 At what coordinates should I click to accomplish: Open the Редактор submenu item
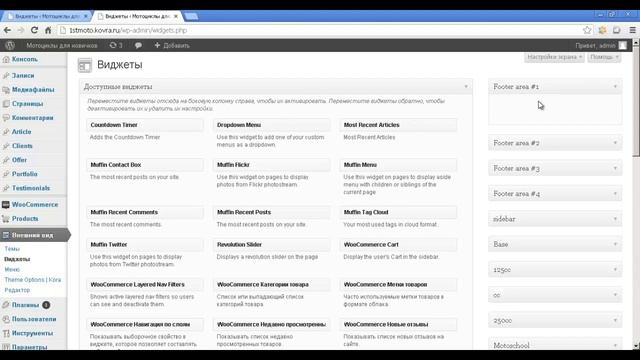[x=17, y=290]
